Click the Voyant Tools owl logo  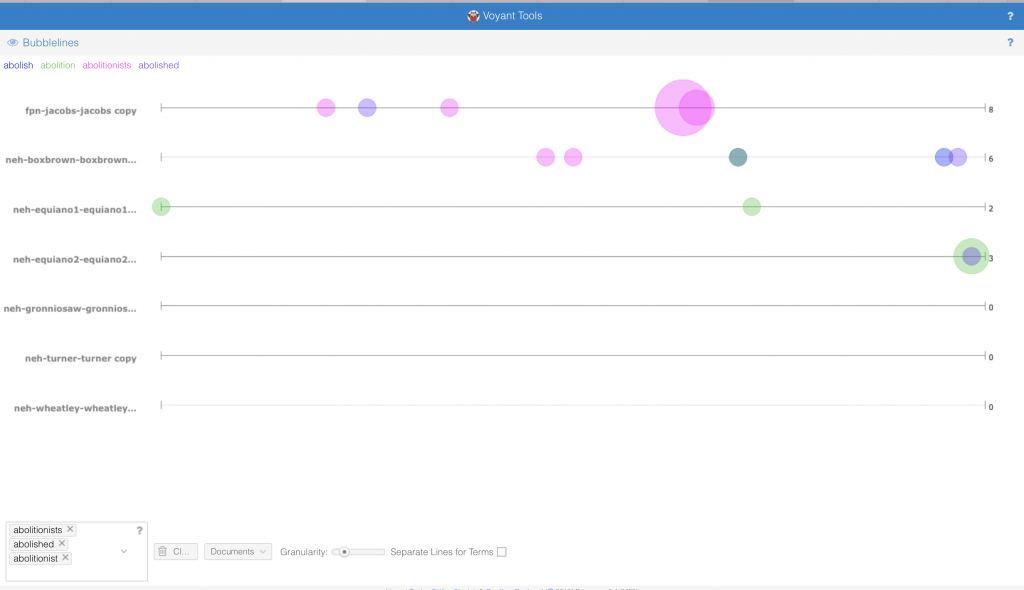[473, 16]
